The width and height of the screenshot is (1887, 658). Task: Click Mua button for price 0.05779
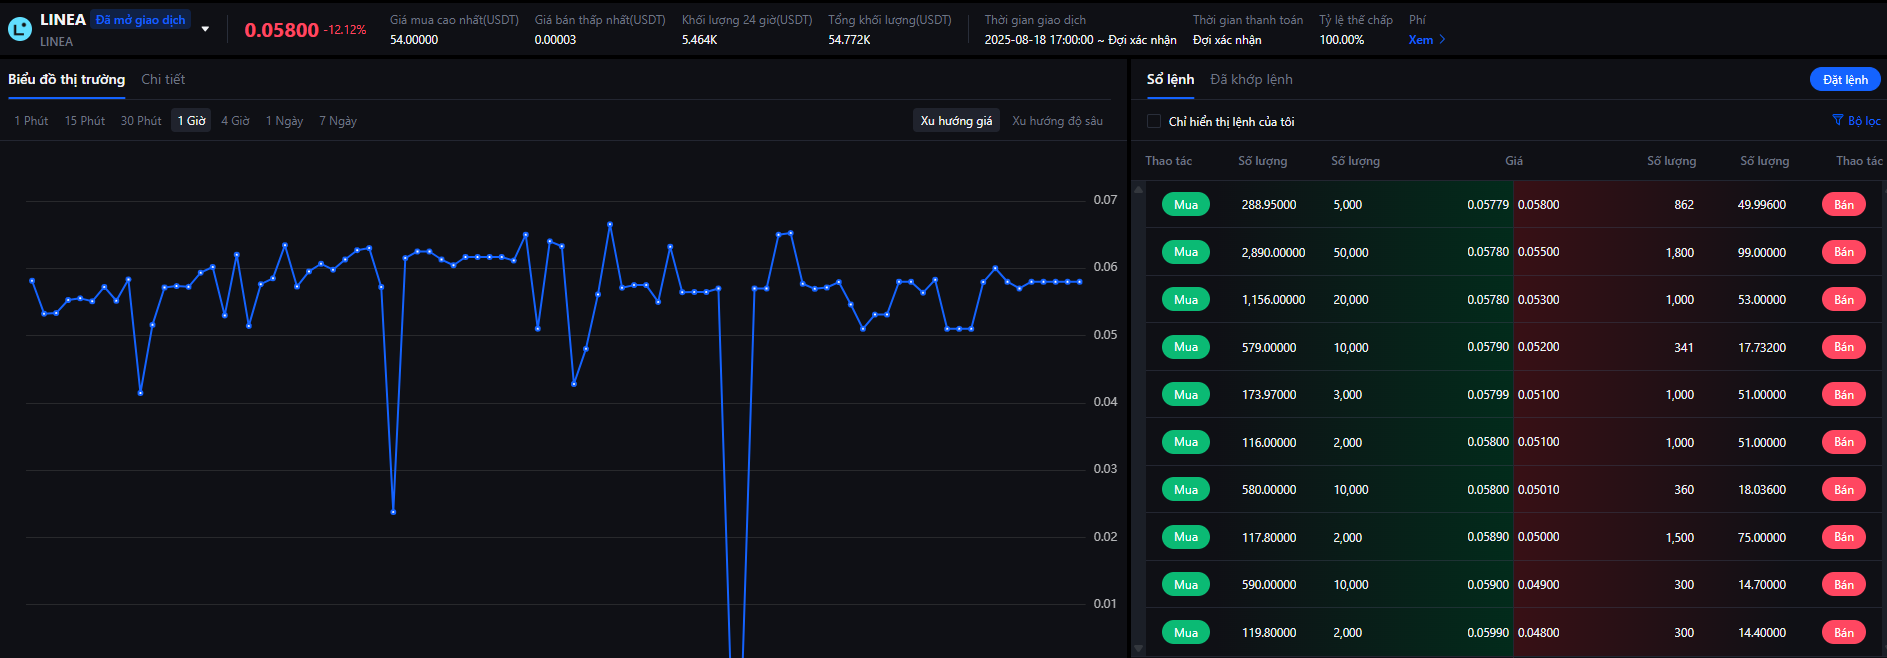[1185, 205]
